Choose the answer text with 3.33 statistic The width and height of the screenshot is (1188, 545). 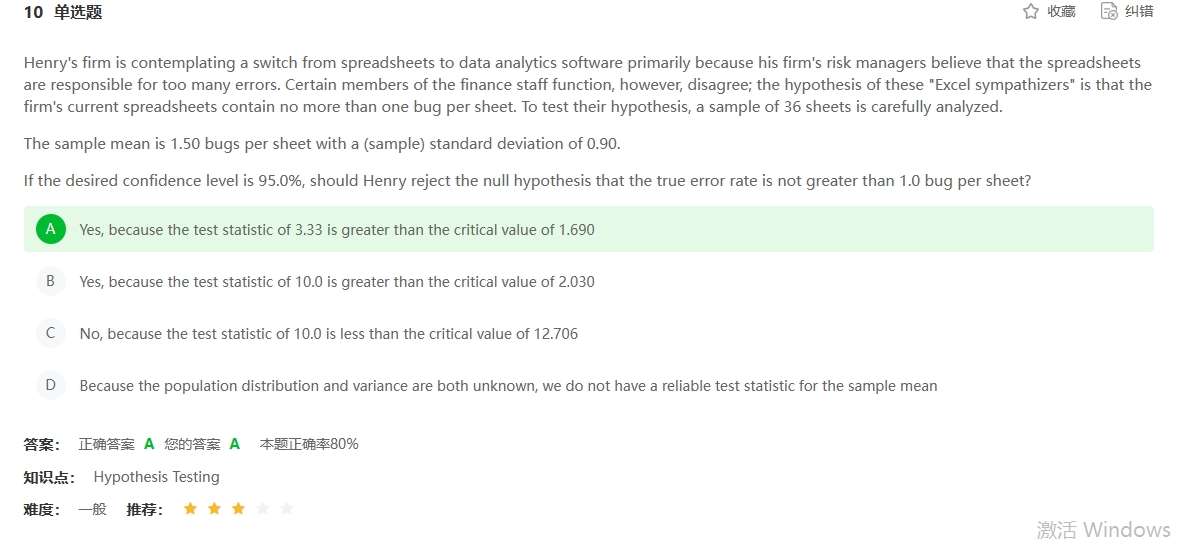[337, 230]
